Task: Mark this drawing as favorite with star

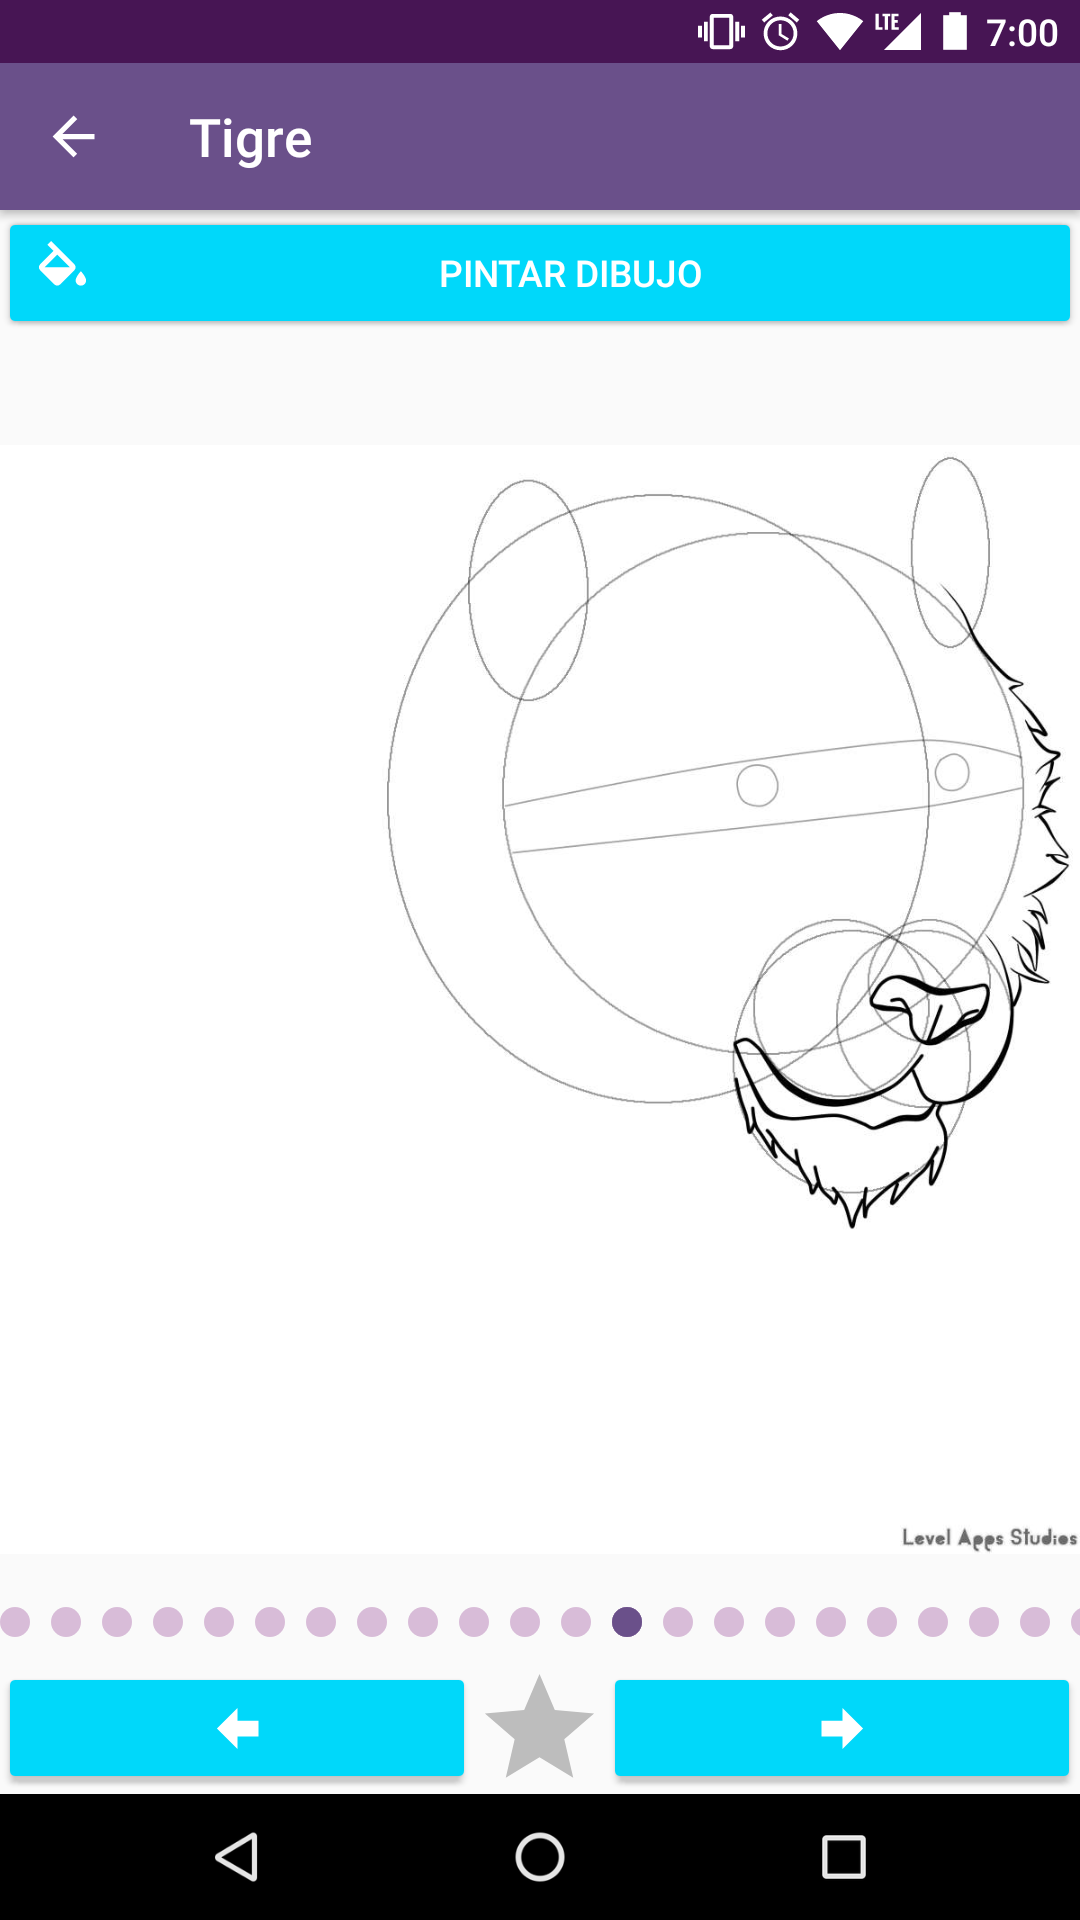Action: pyautogui.click(x=539, y=1728)
